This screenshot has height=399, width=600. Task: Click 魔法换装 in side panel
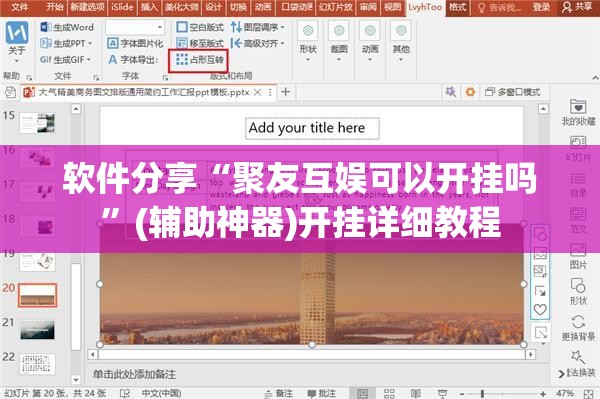pyautogui.click(x=578, y=363)
